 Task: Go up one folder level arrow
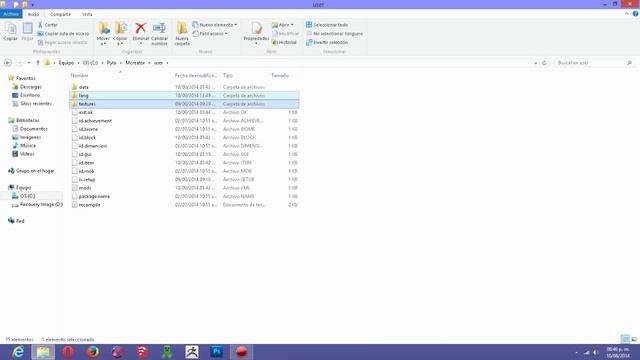click(x=38, y=63)
